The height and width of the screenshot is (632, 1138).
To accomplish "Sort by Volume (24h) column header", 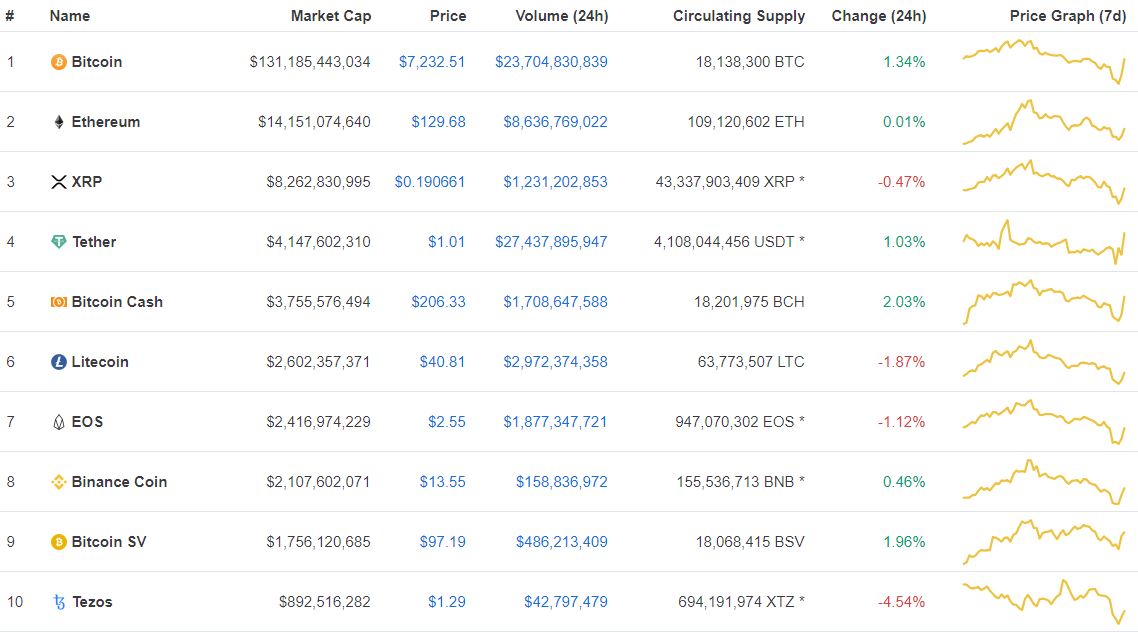I will click(562, 16).
